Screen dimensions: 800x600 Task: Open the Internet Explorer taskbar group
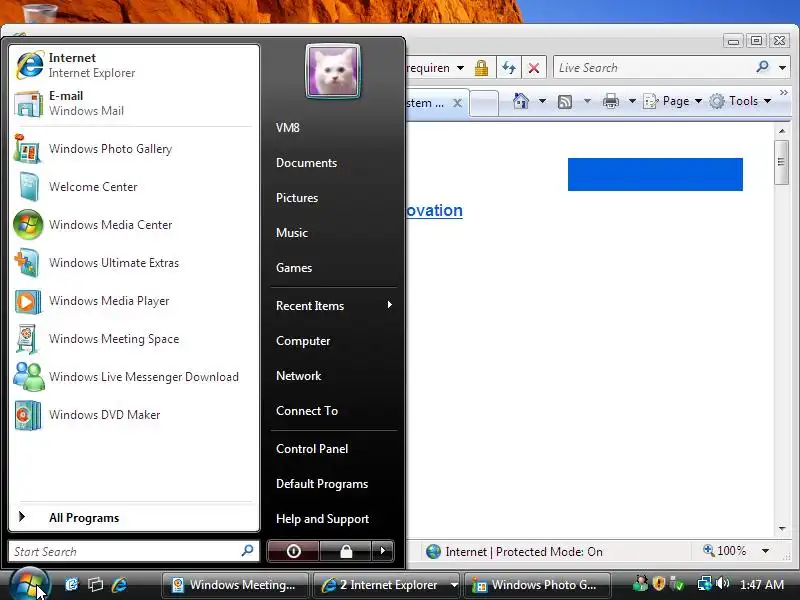pos(386,585)
